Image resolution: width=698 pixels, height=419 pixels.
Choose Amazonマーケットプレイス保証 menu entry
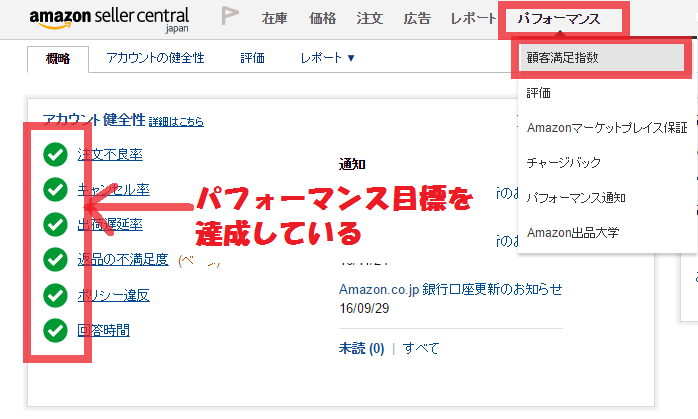point(607,128)
